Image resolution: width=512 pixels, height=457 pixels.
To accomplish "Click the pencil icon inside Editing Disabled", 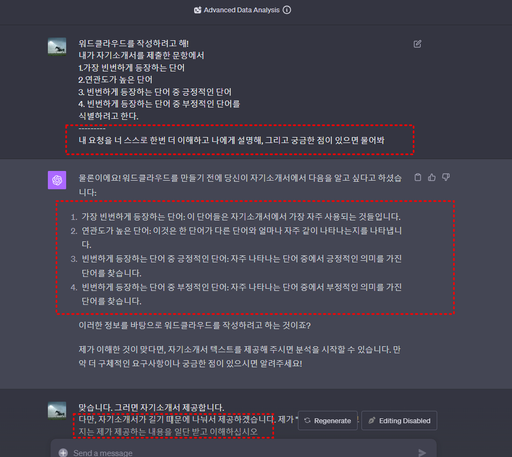I will 372,421.
